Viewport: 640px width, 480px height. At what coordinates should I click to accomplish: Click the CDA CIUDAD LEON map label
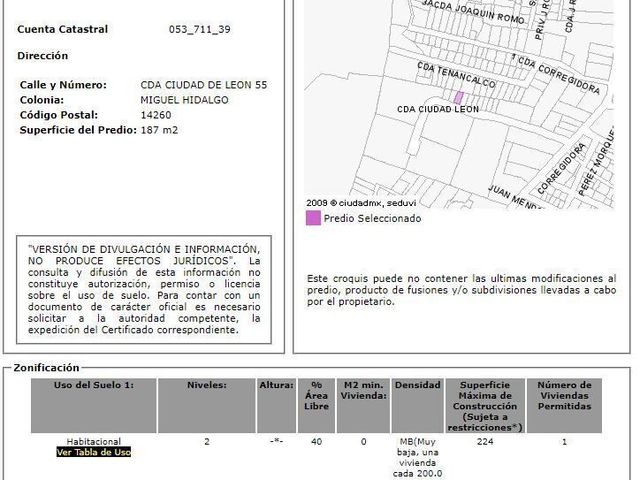click(438, 109)
